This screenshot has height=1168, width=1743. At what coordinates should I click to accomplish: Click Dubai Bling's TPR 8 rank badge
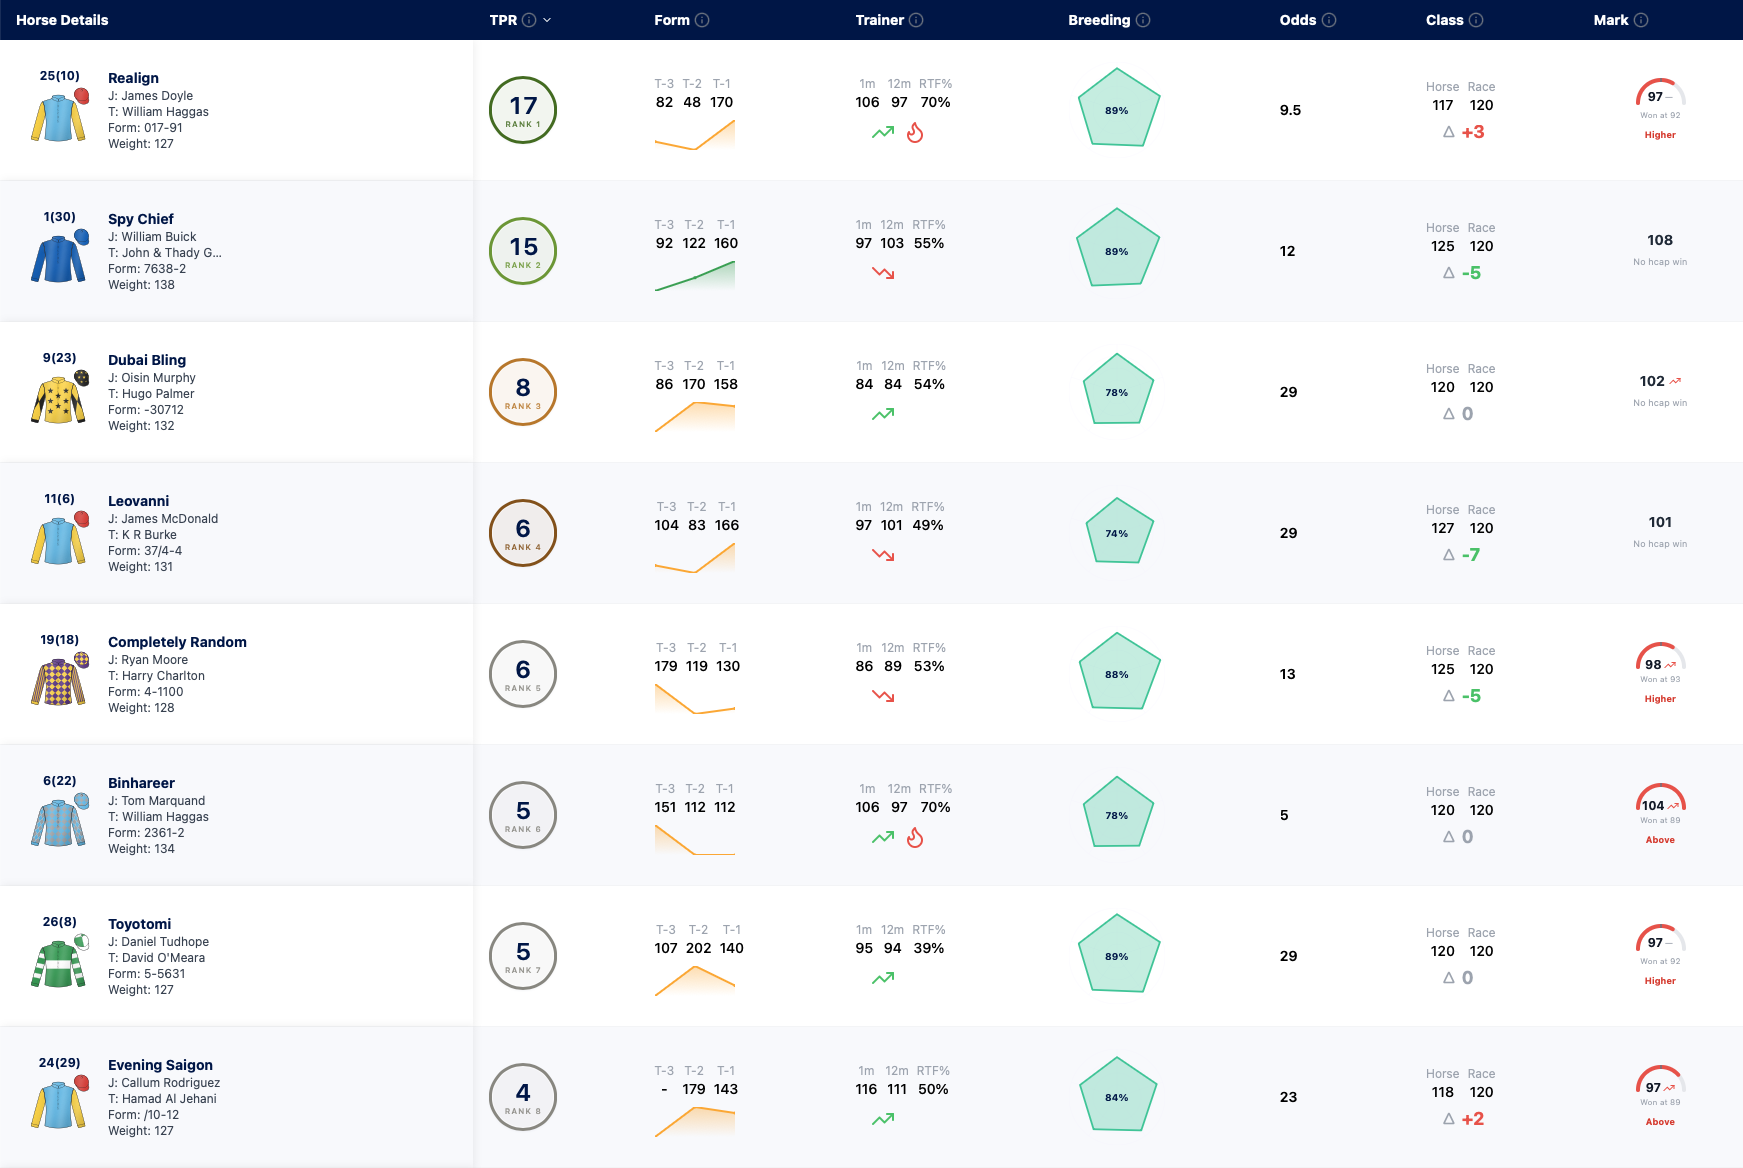[523, 392]
